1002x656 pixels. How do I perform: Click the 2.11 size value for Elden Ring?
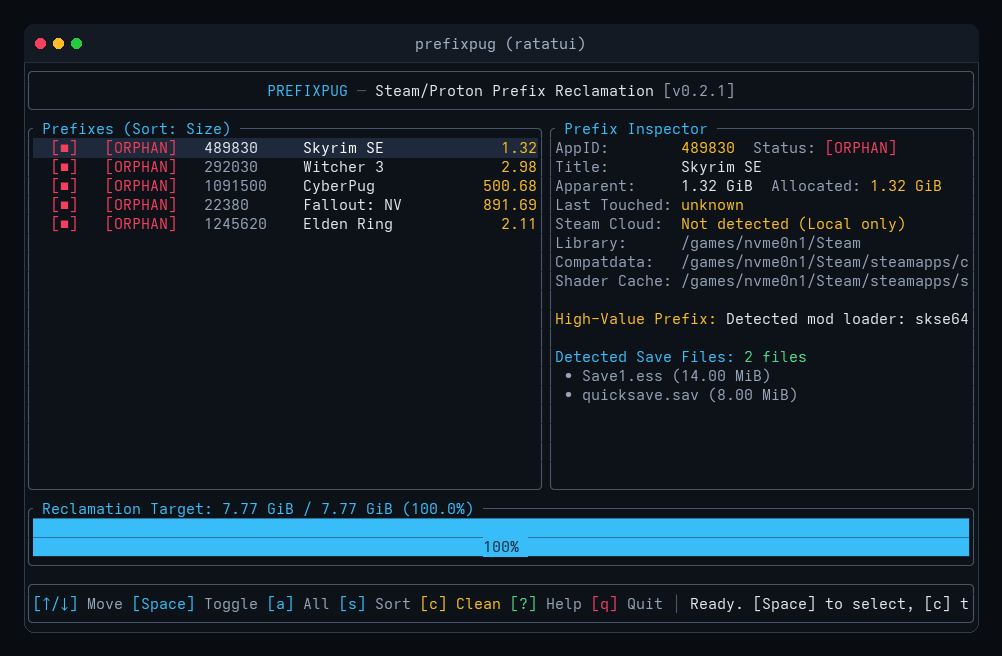tap(519, 224)
